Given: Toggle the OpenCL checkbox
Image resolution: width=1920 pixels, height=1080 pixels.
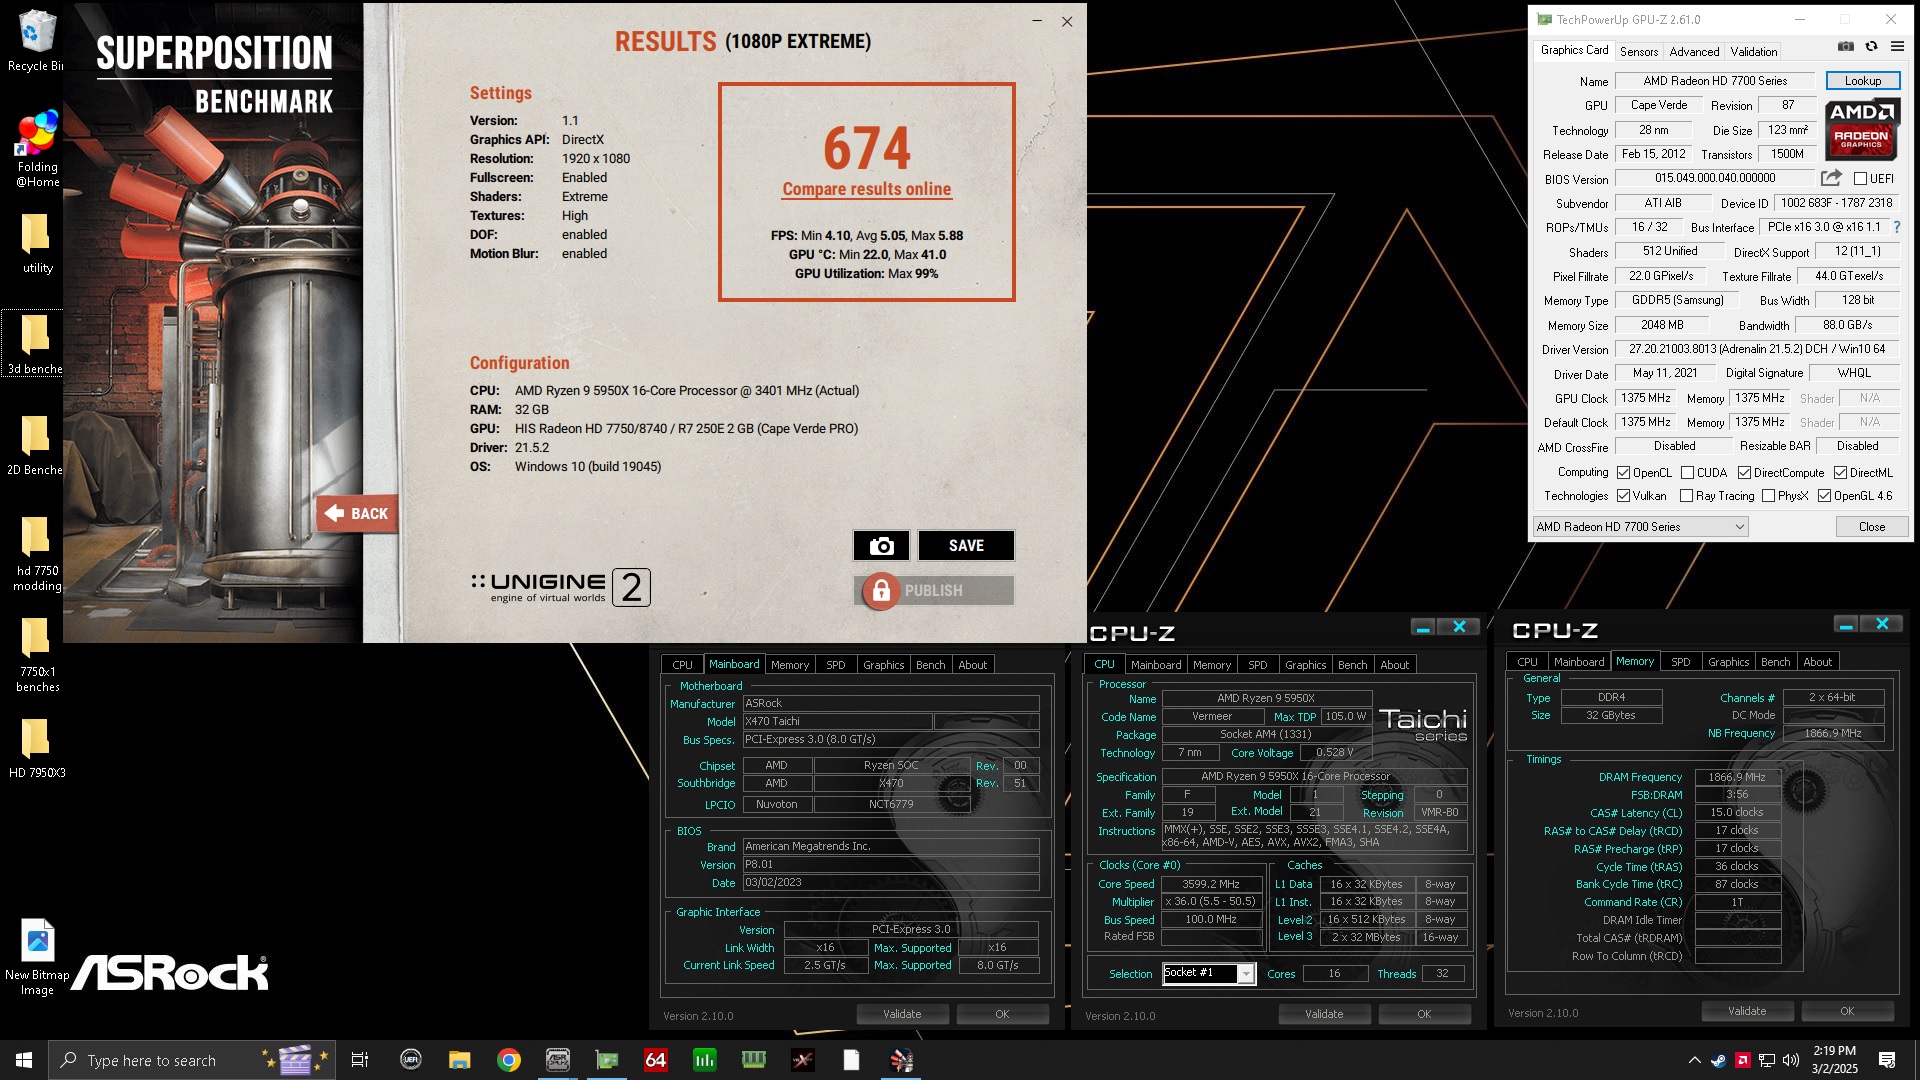Looking at the screenshot, I should (1624, 473).
